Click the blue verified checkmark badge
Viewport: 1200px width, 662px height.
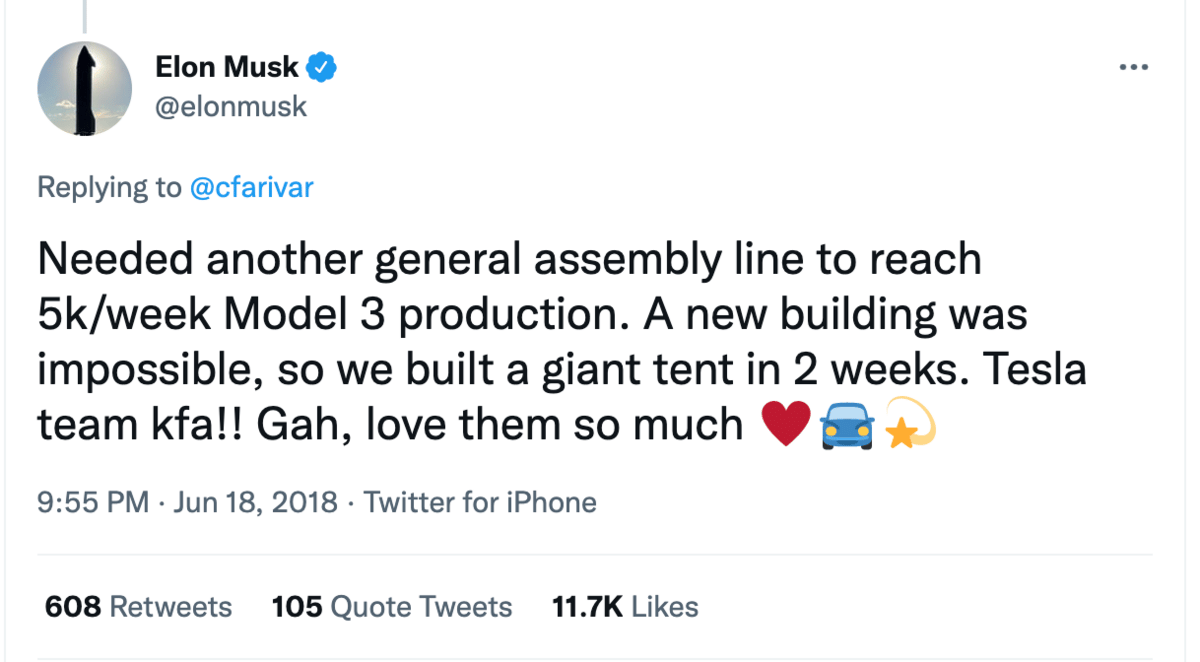coord(322,68)
